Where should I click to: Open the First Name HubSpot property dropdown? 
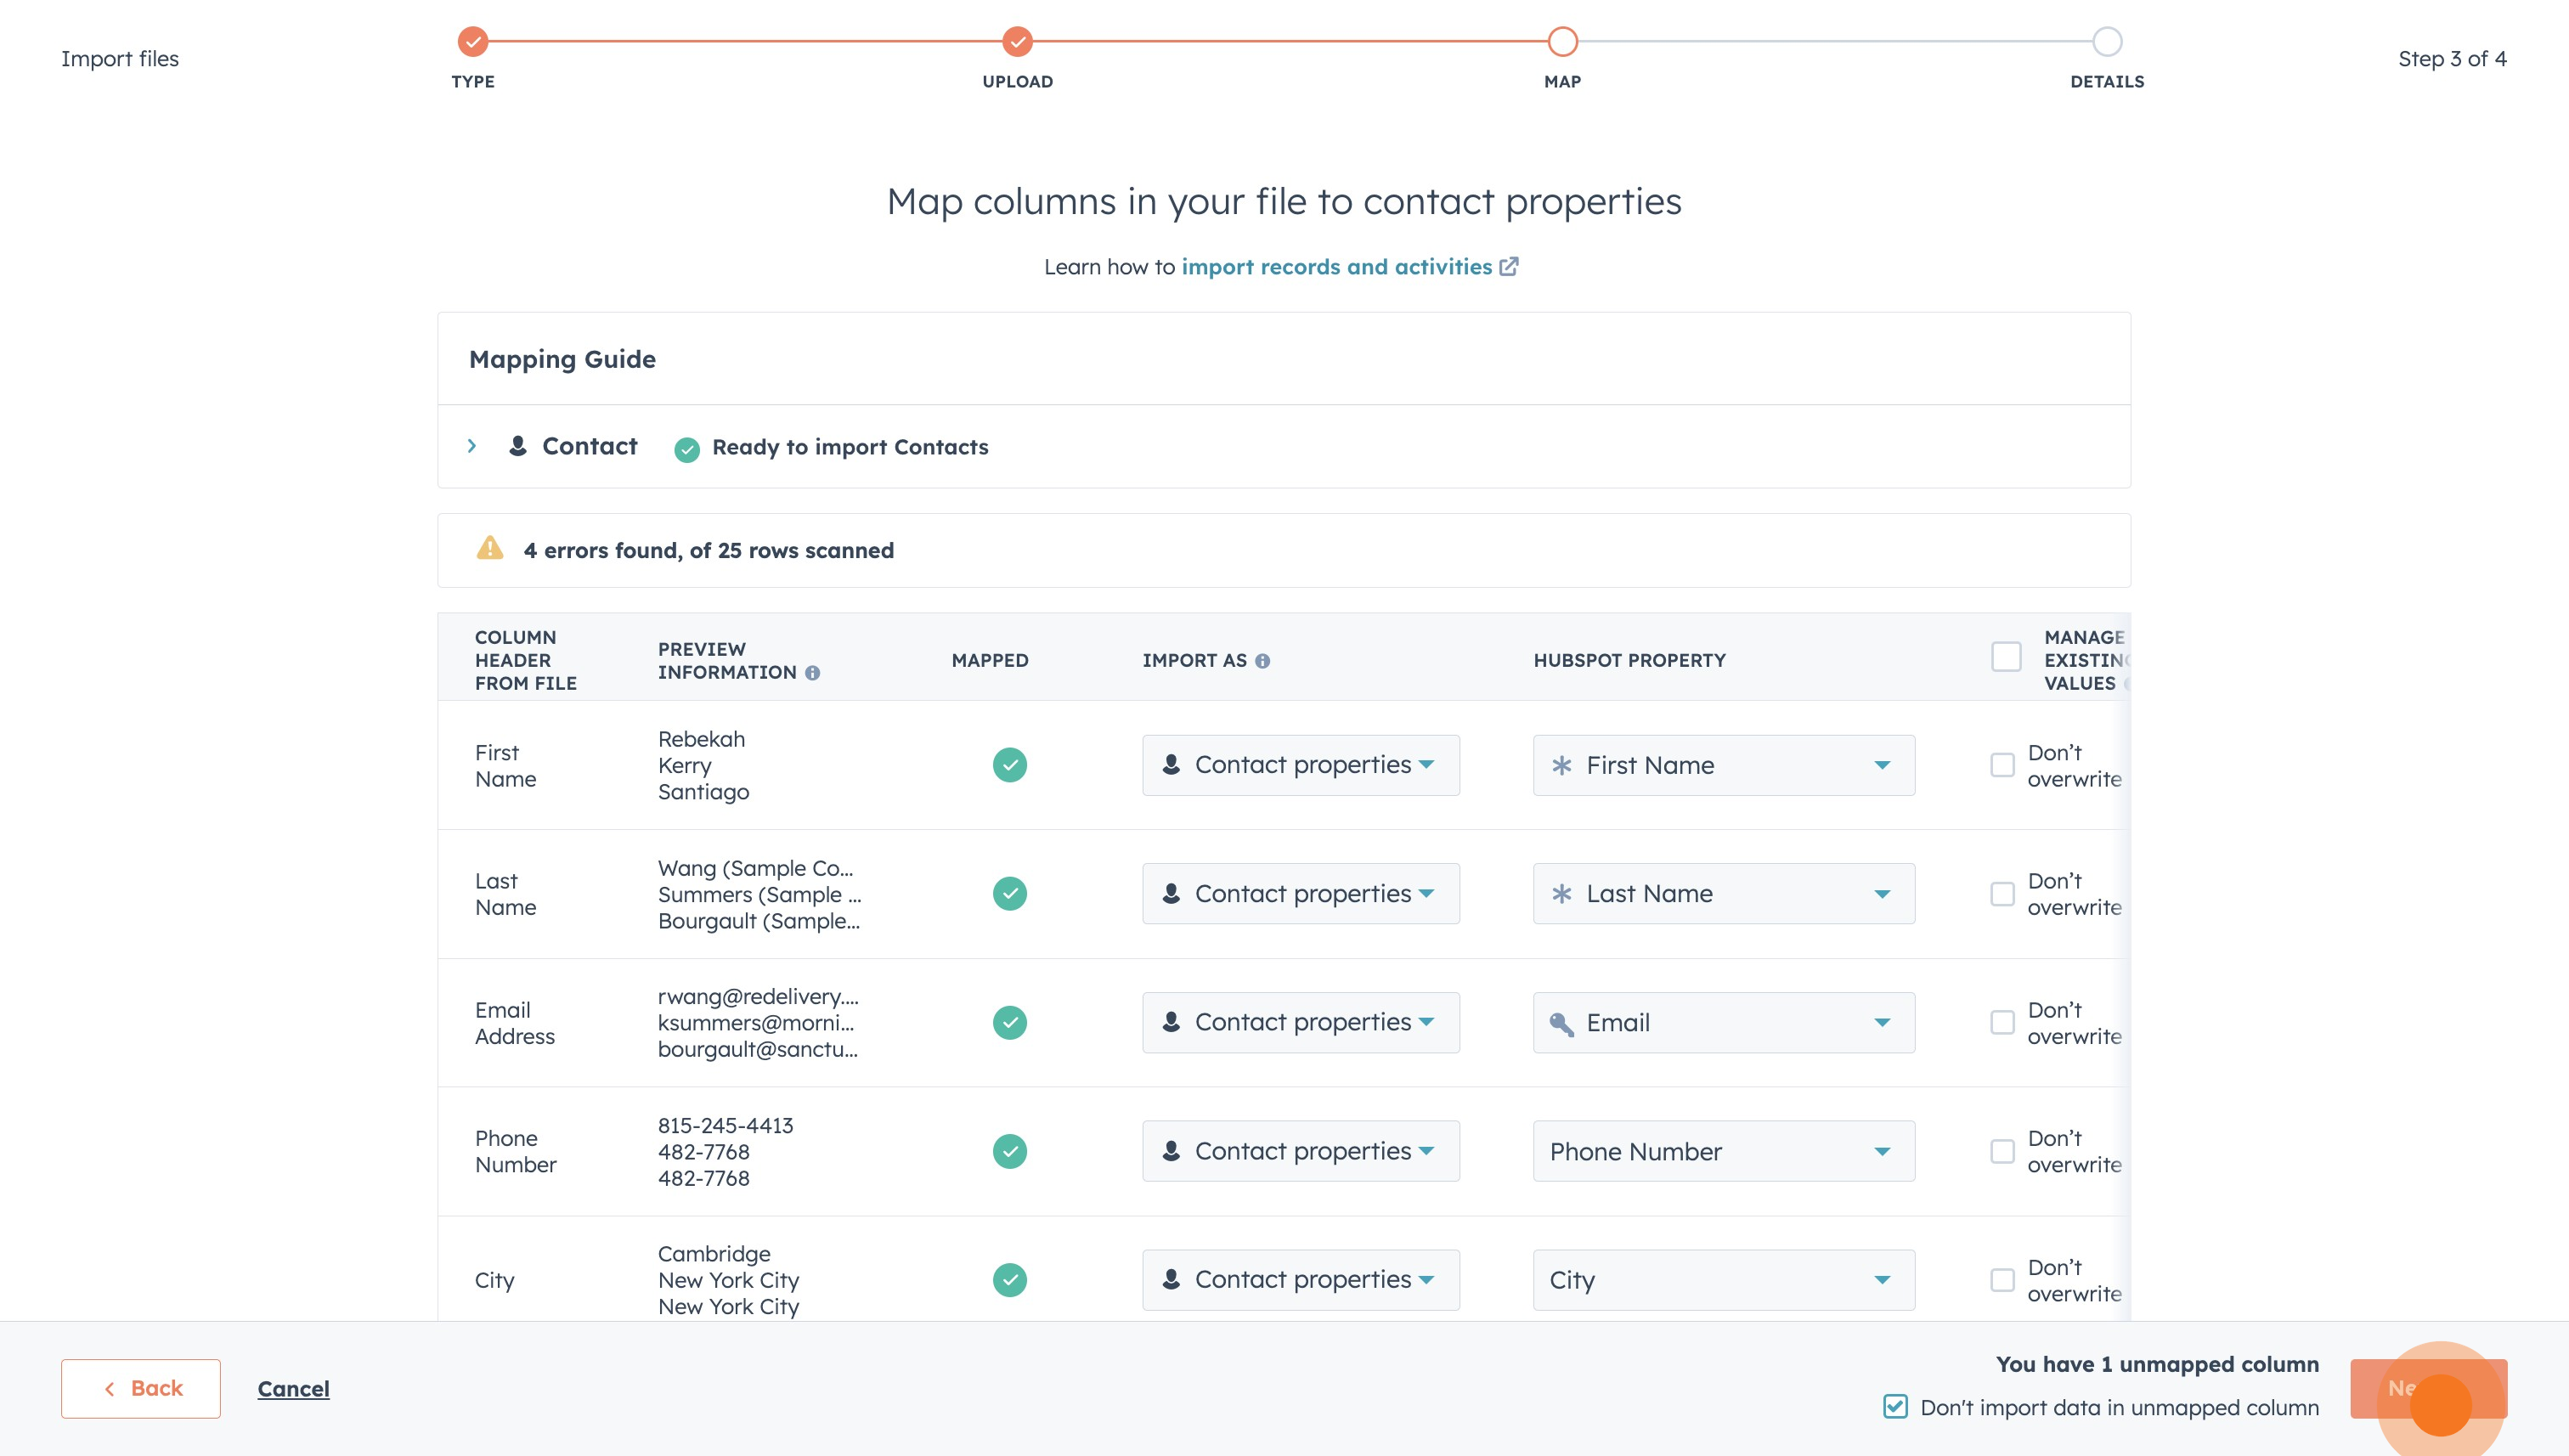point(1723,765)
